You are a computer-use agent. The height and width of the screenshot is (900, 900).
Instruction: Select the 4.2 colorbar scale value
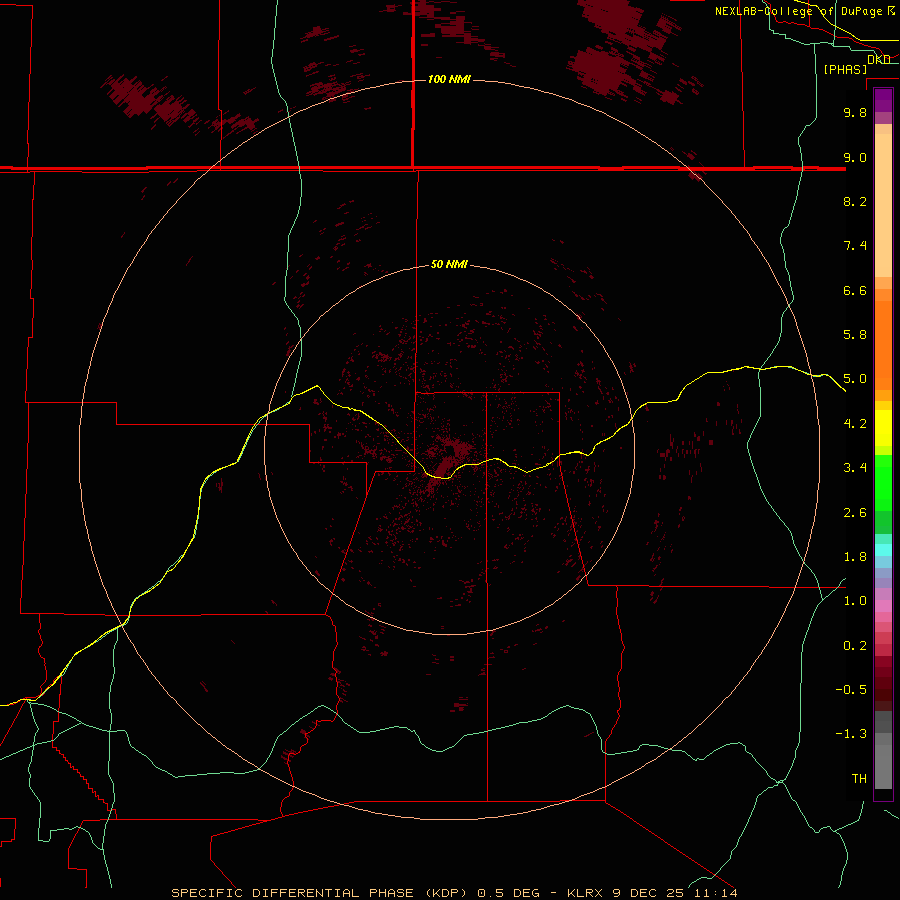855,424
